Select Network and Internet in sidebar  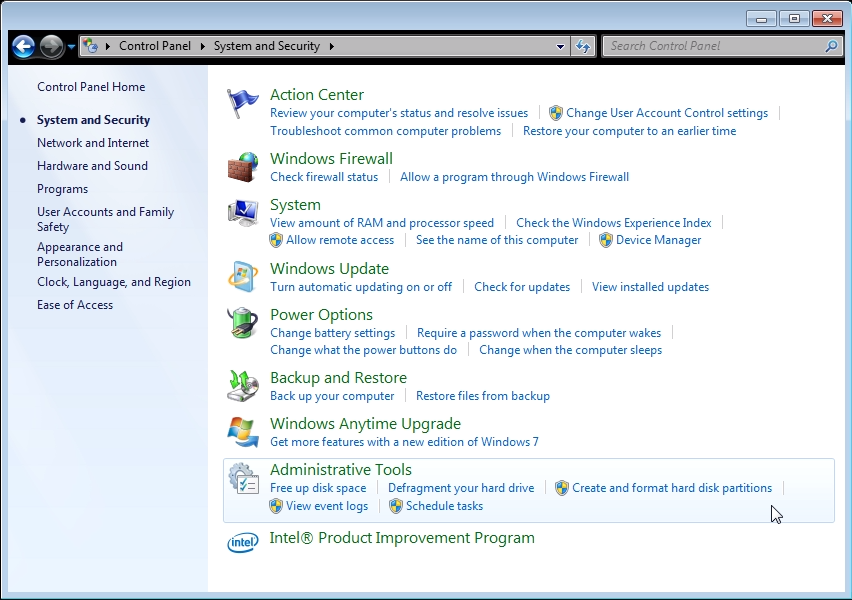[x=93, y=143]
